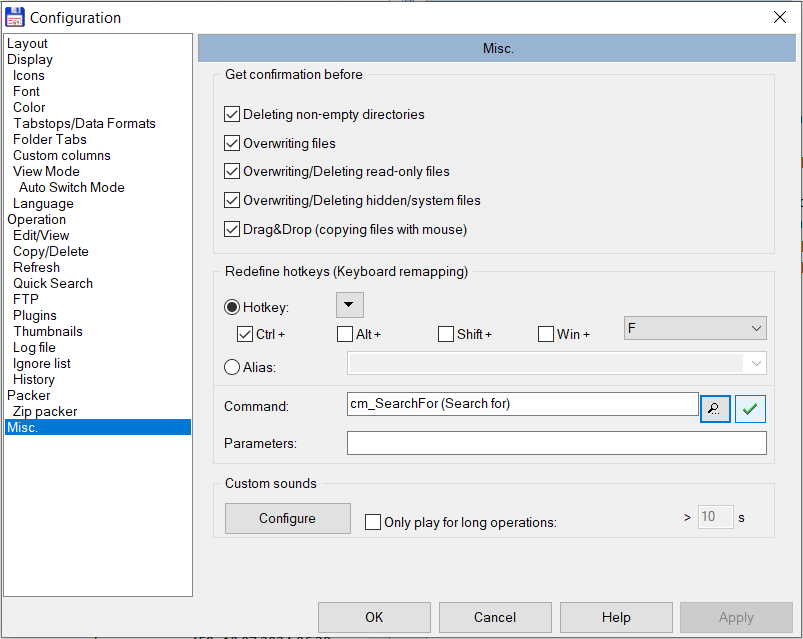Click the green checkmark confirm icon

[x=750, y=409]
